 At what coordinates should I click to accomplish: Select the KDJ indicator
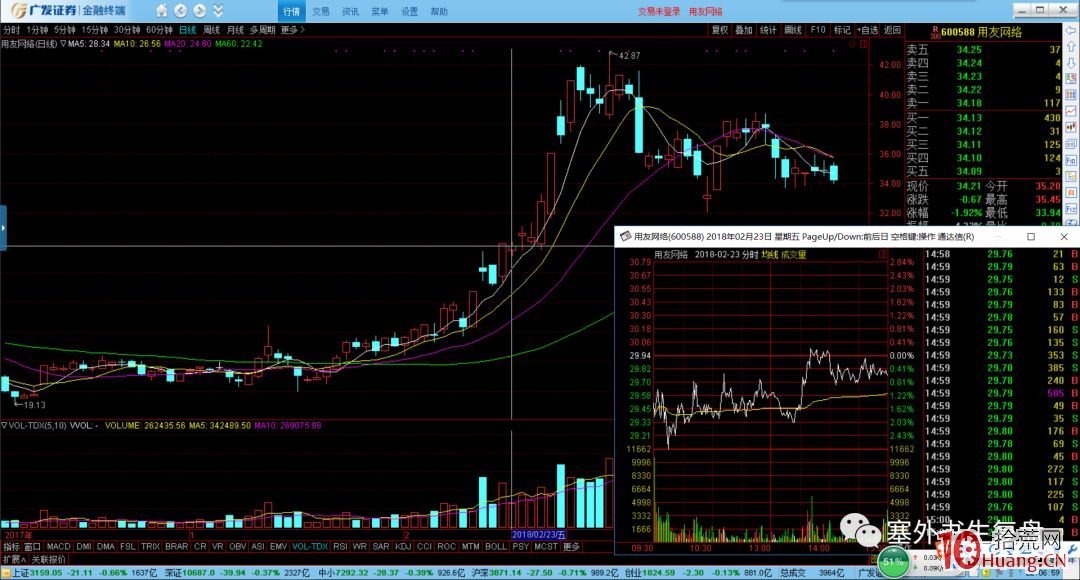click(x=402, y=546)
